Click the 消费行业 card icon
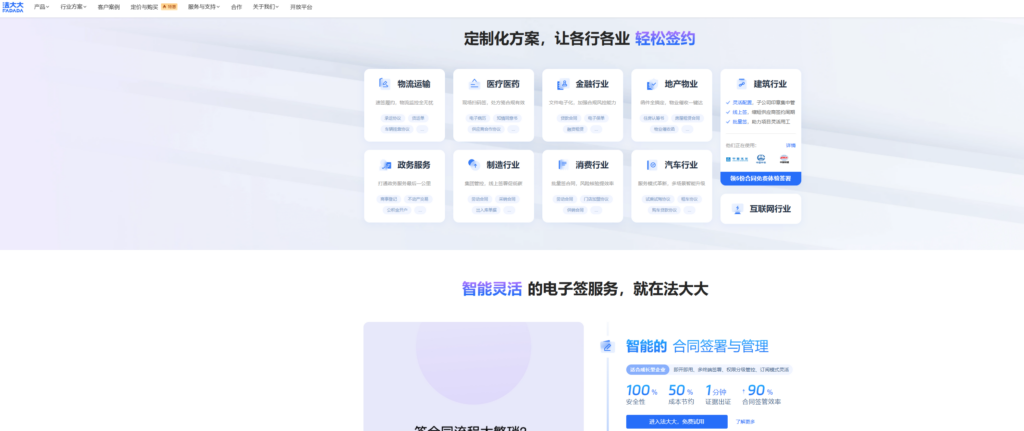1024x431 pixels. pos(563,165)
